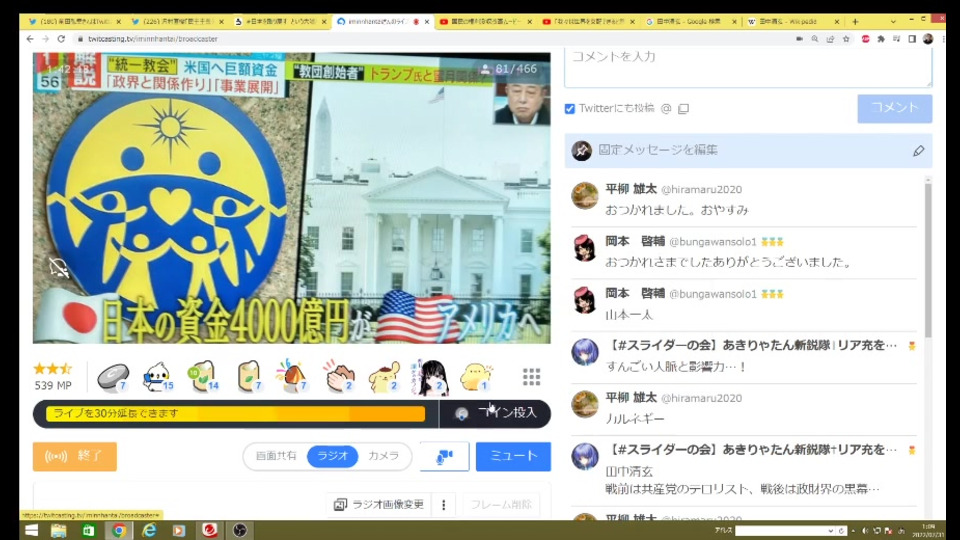Click the browser address bar URL
This screenshot has width=960, height=540.
pos(153,39)
